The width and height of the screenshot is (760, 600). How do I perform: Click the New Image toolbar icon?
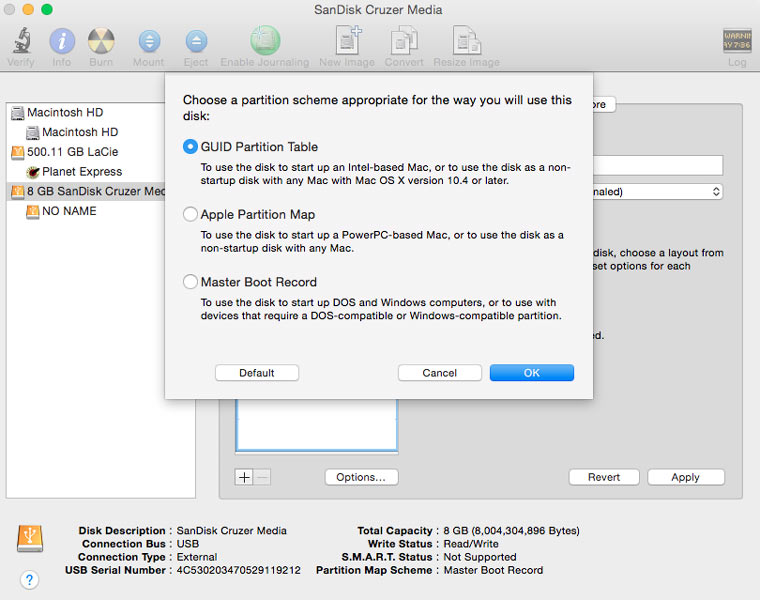pyautogui.click(x=348, y=40)
